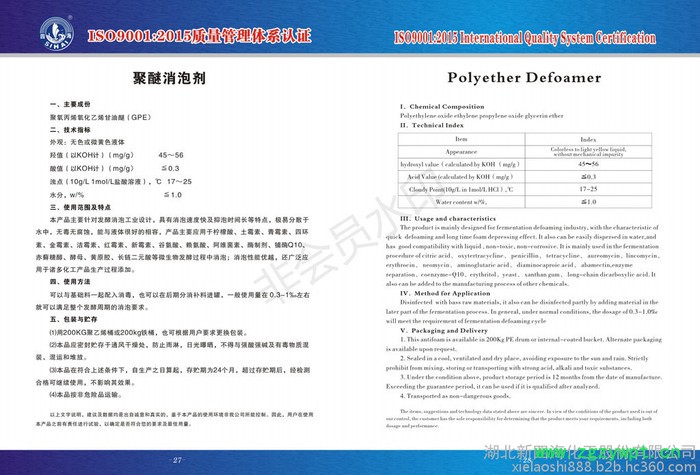Click the 'ISO9001:2015 International Quality System Certification' banner text
Viewport: 700px width, 475px height.
click(x=525, y=38)
